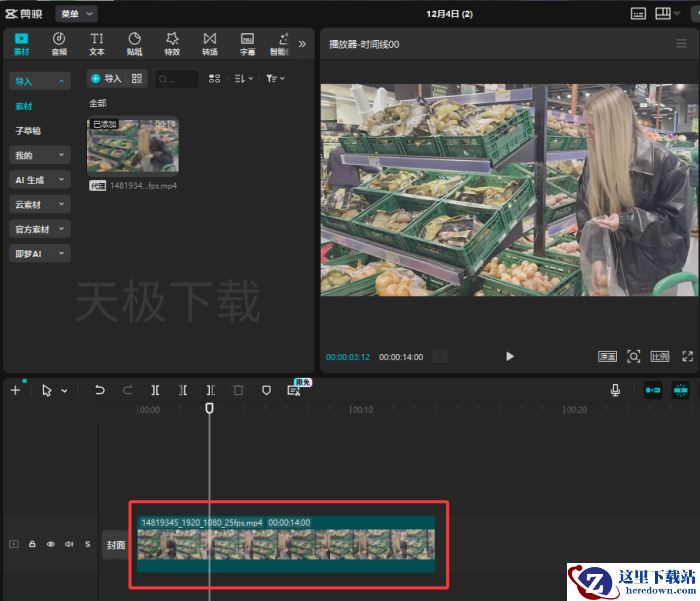Open the 智能 smart tools tab
The image size is (700, 601).
pyautogui.click(x=280, y=44)
